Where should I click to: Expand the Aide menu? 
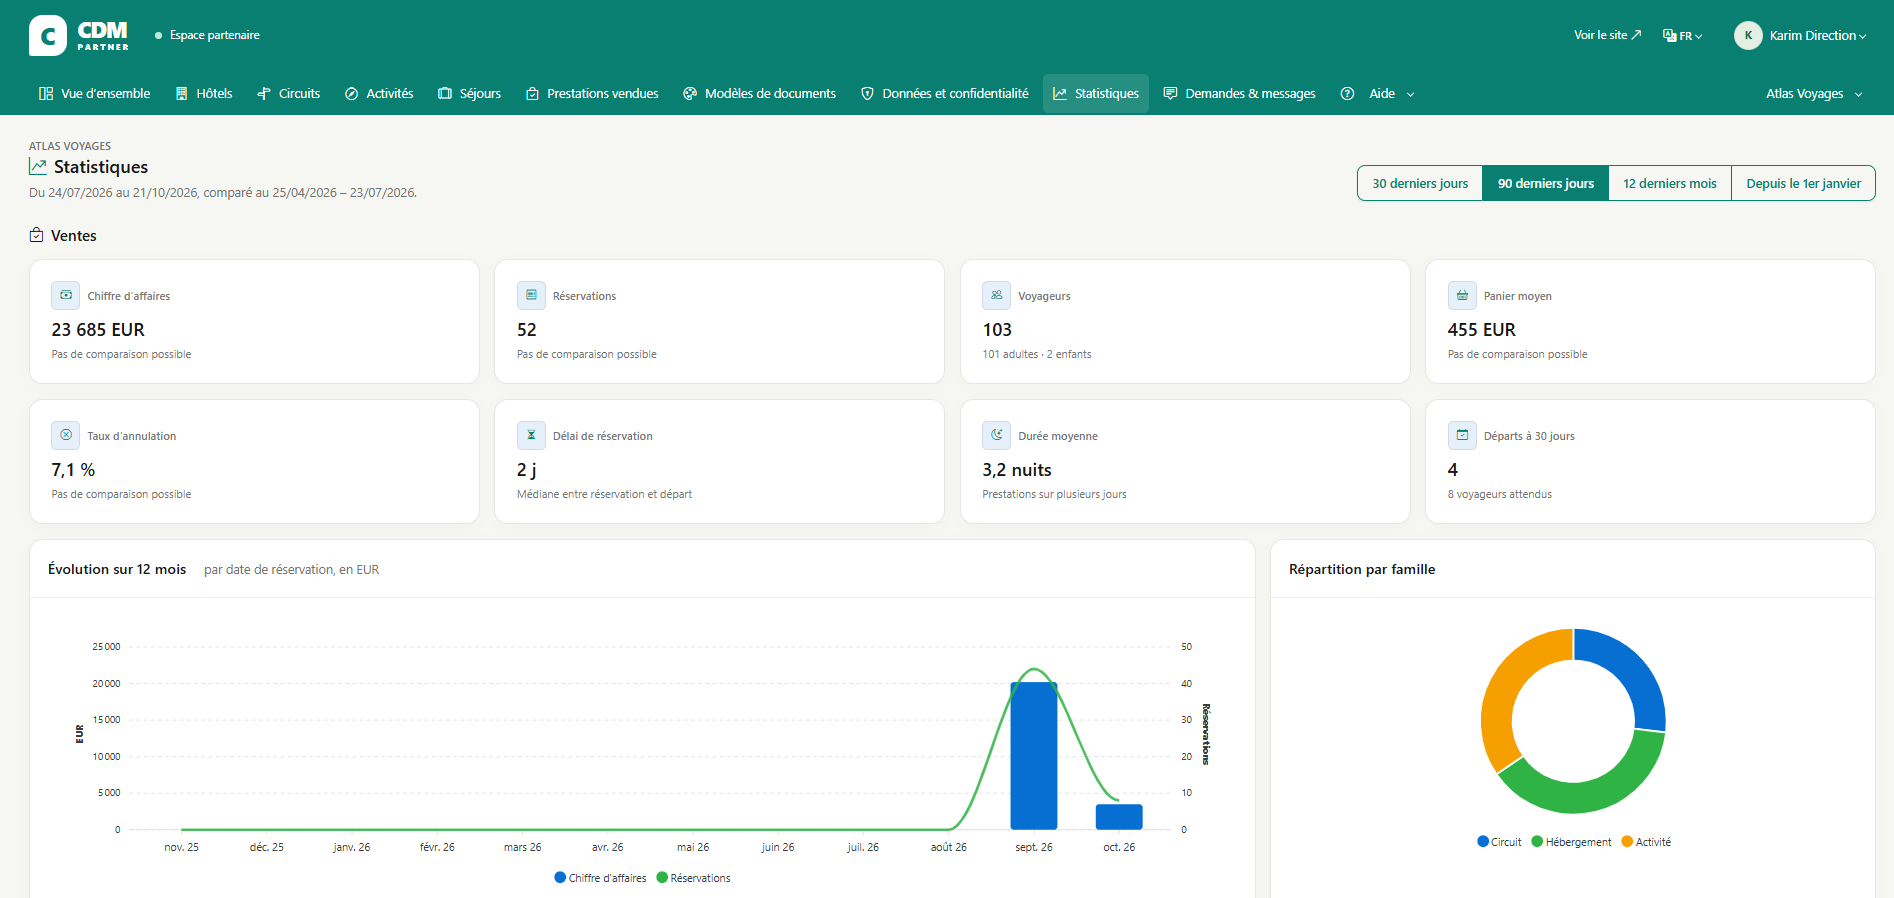[x=1378, y=94]
